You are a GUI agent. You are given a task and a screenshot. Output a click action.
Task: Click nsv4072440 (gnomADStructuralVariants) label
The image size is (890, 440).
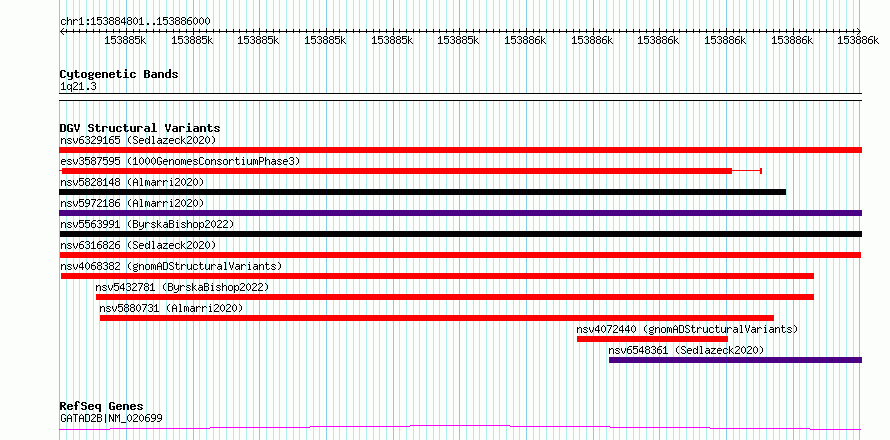point(687,329)
